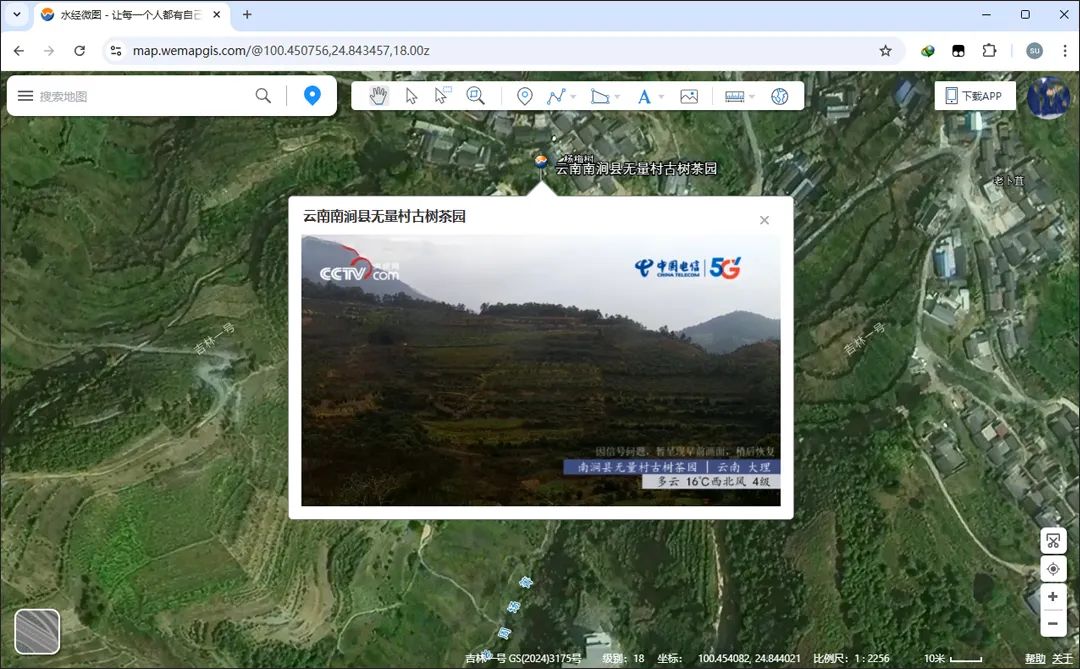Click the address bar URL
The height and width of the screenshot is (669, 1080).
[x=281, y=50]
